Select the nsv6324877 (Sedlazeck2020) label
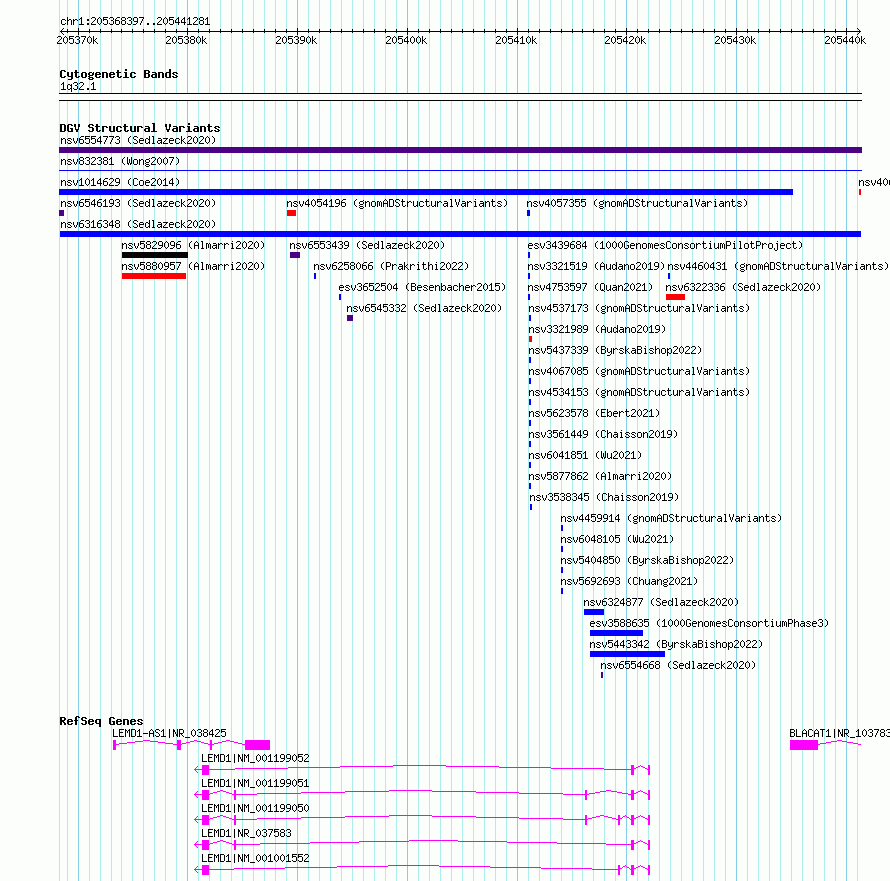 (x=661, y=602)
